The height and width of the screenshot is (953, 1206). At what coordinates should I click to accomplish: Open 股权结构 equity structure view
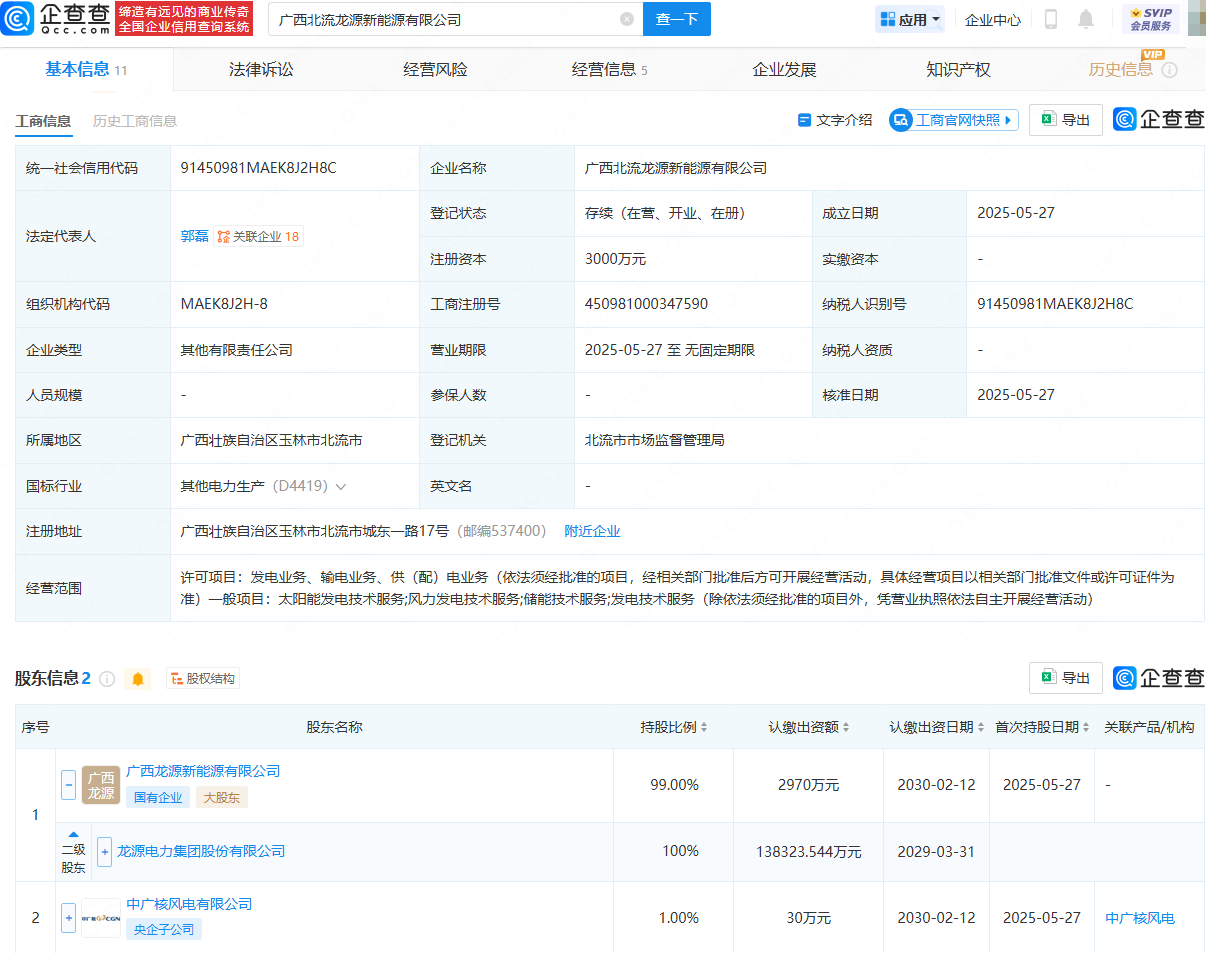tap(203, 679)
